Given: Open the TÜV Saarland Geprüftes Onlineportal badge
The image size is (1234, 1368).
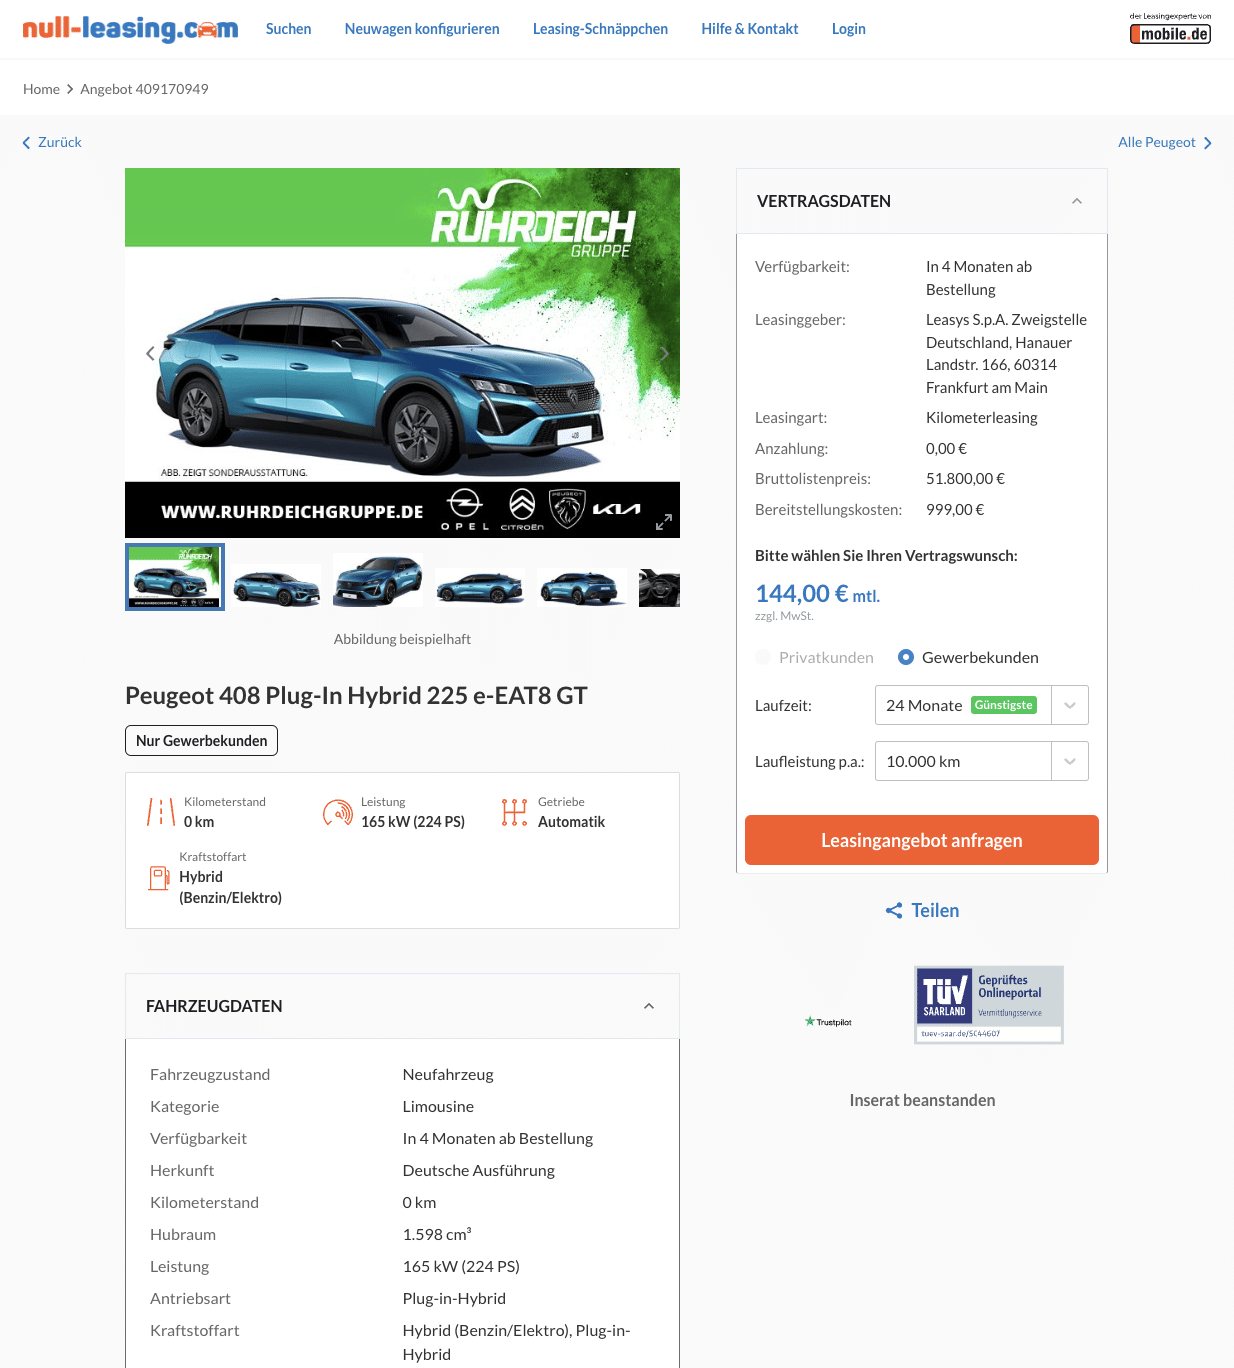Looking at the screenshot, I should tap(989, 1005).
